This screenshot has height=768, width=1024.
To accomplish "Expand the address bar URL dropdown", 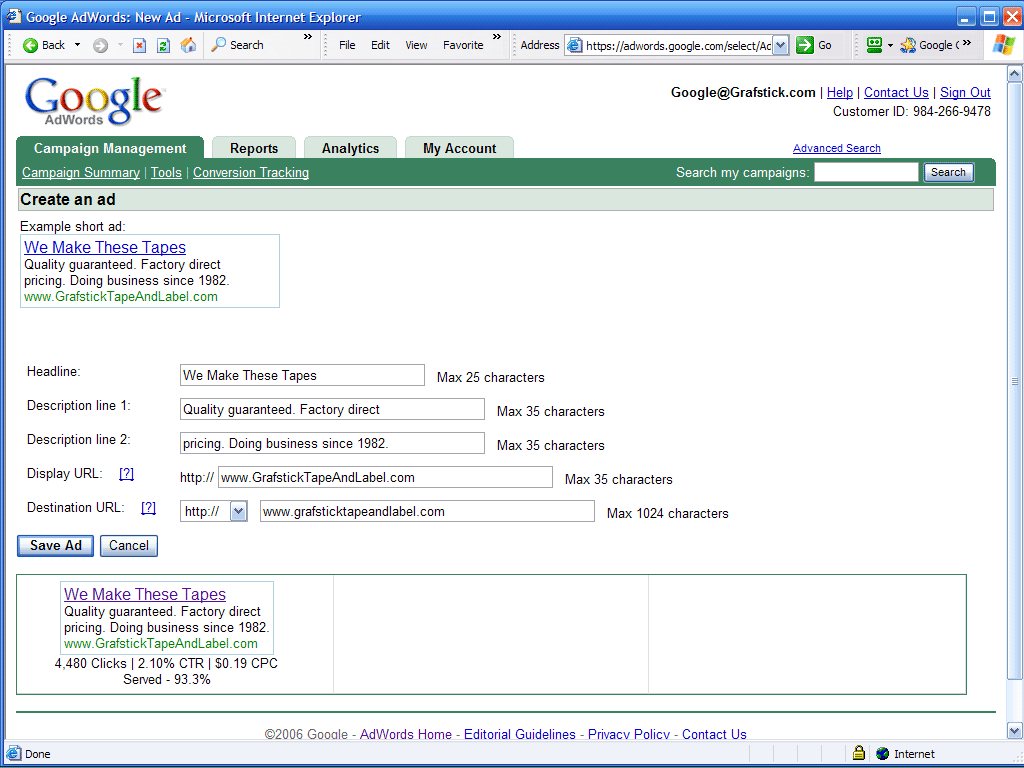I will [x=780, y=45].
